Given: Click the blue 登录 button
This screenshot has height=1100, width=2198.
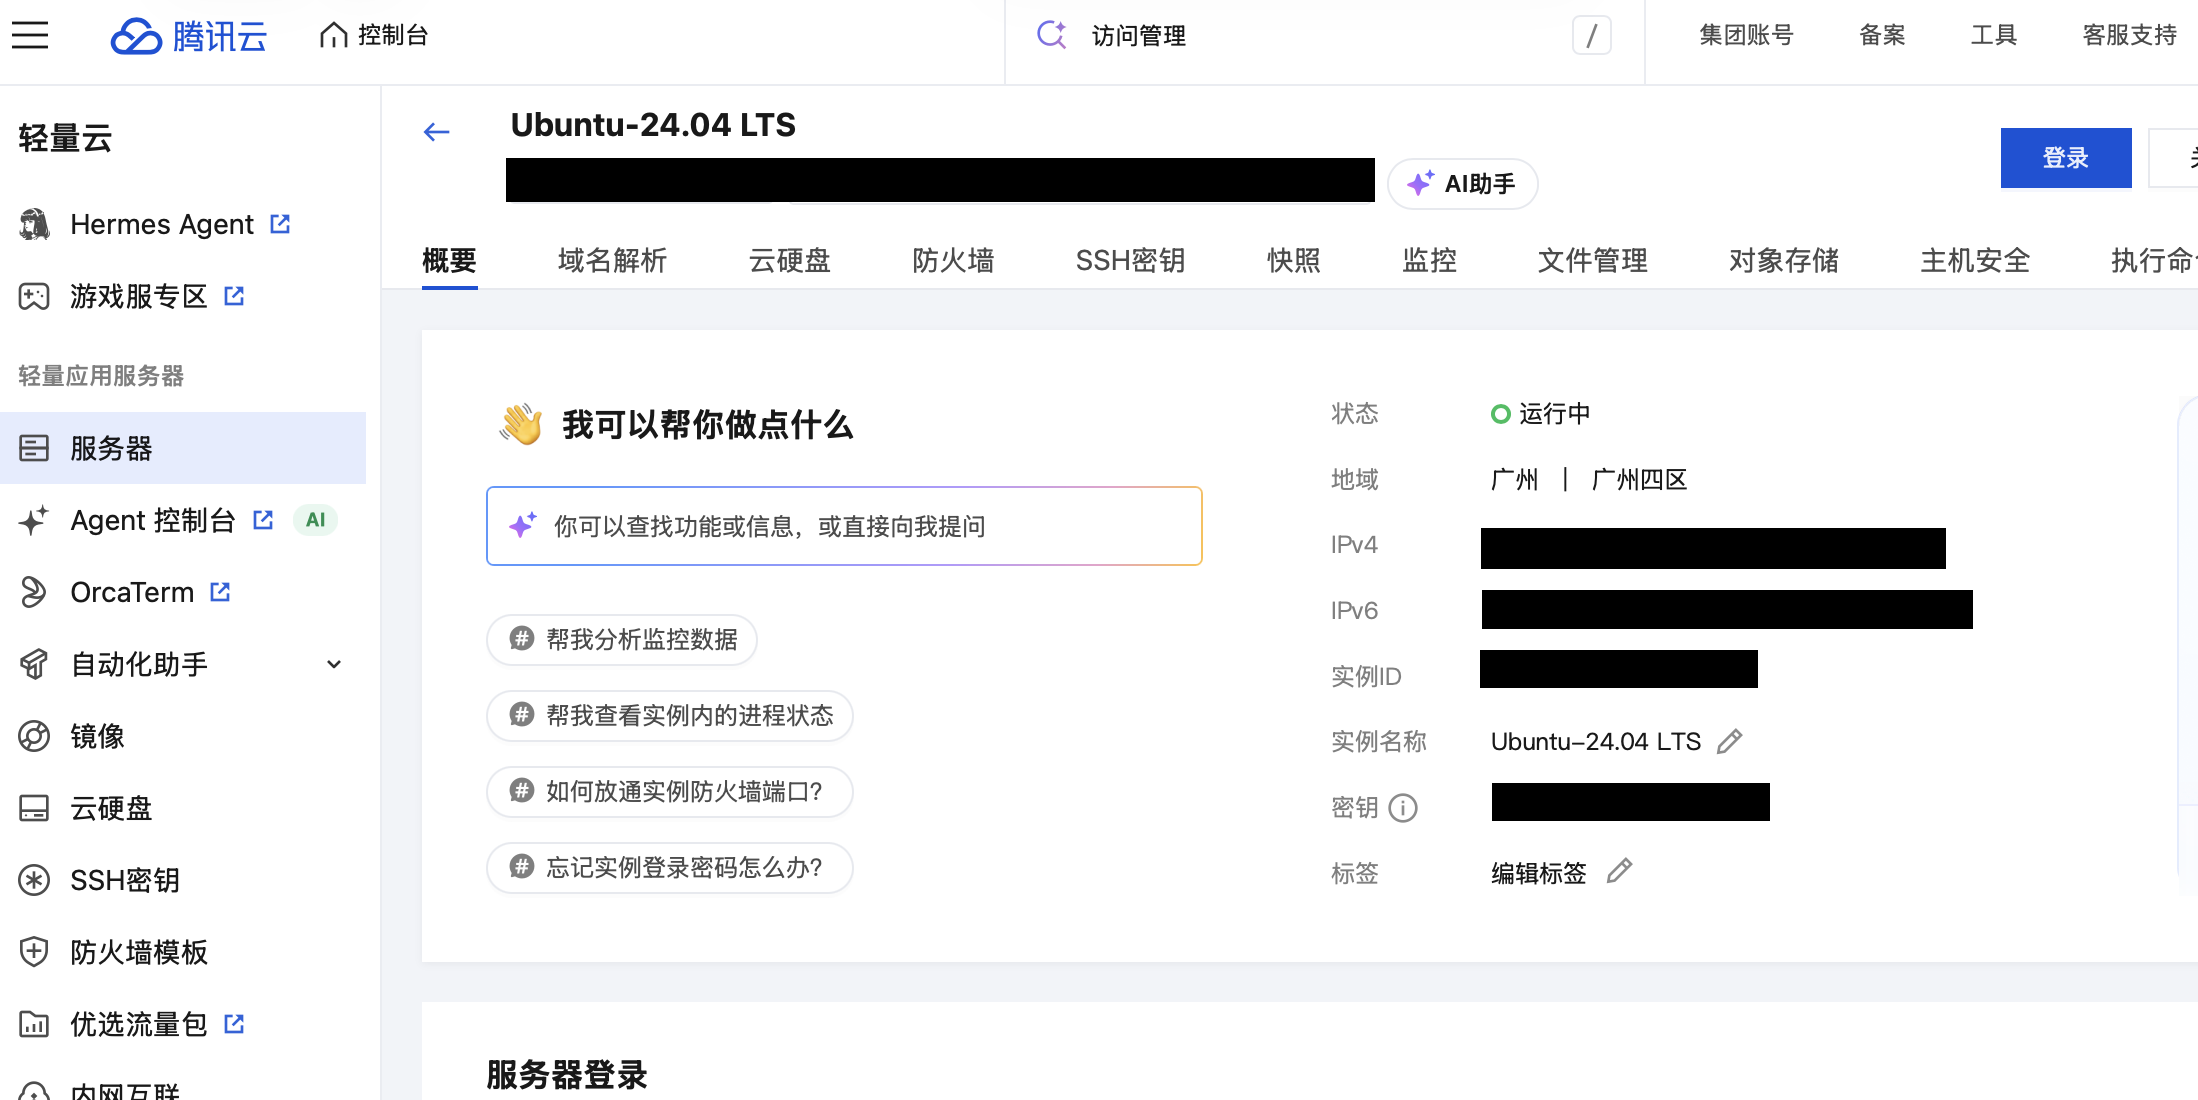Looking at the screenshot, I should point(2066,158).
